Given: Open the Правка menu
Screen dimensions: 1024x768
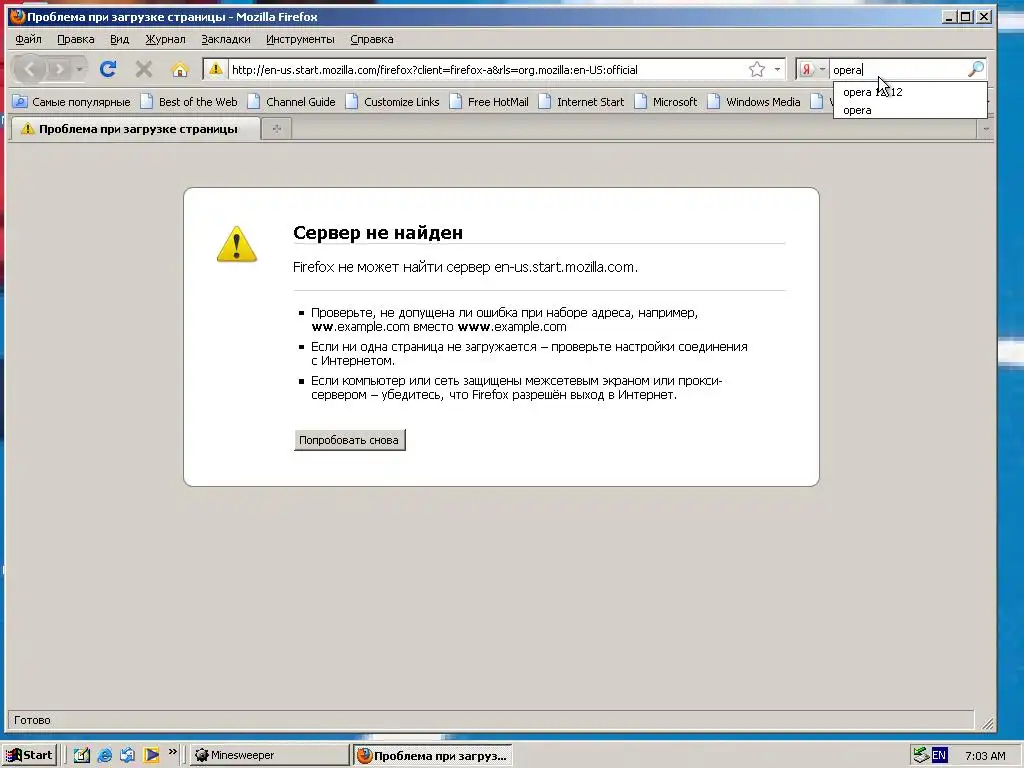Looking at the screenshot, I should point(76,39).
